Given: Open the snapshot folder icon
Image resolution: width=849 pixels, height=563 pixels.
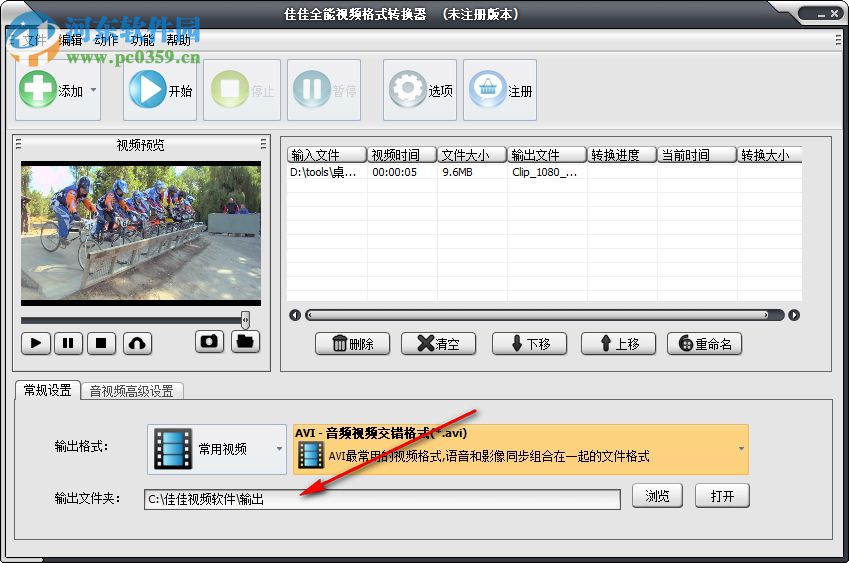Looking at the screenshot, I should coord(245,342).
